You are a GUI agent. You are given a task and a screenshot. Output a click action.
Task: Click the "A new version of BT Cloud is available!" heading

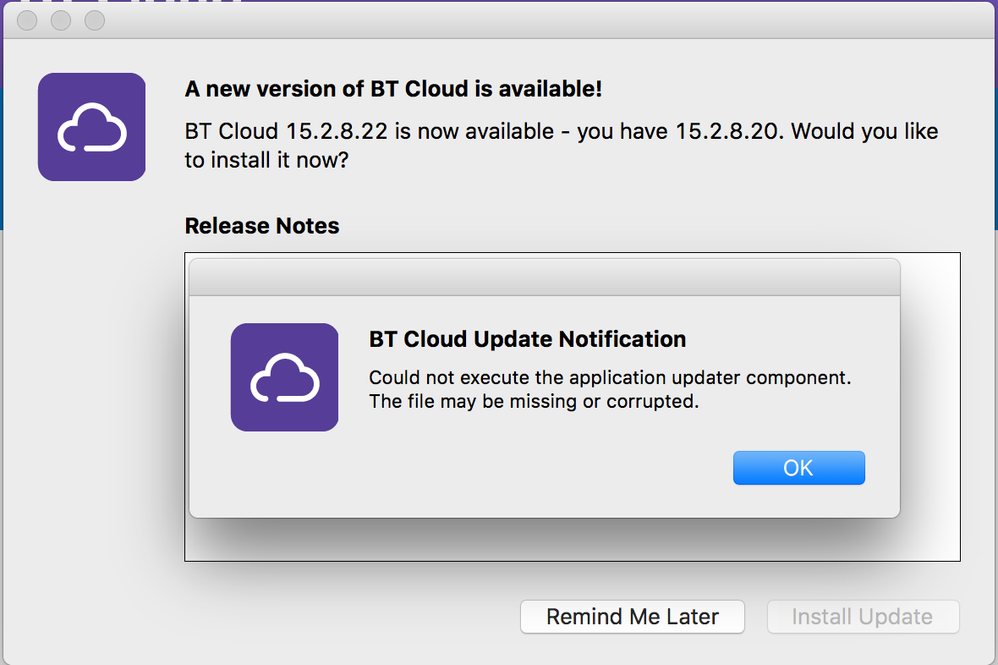point(393,89)
